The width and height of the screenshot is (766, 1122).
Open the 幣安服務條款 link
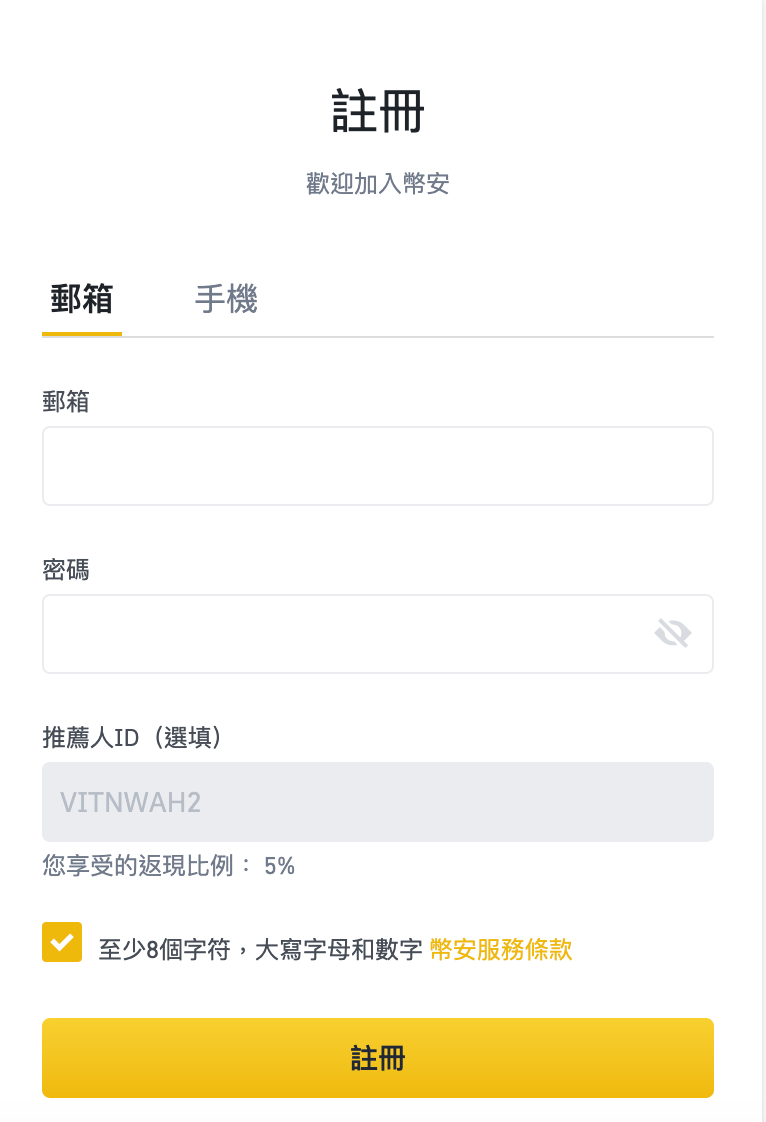[x=501, y=950]
